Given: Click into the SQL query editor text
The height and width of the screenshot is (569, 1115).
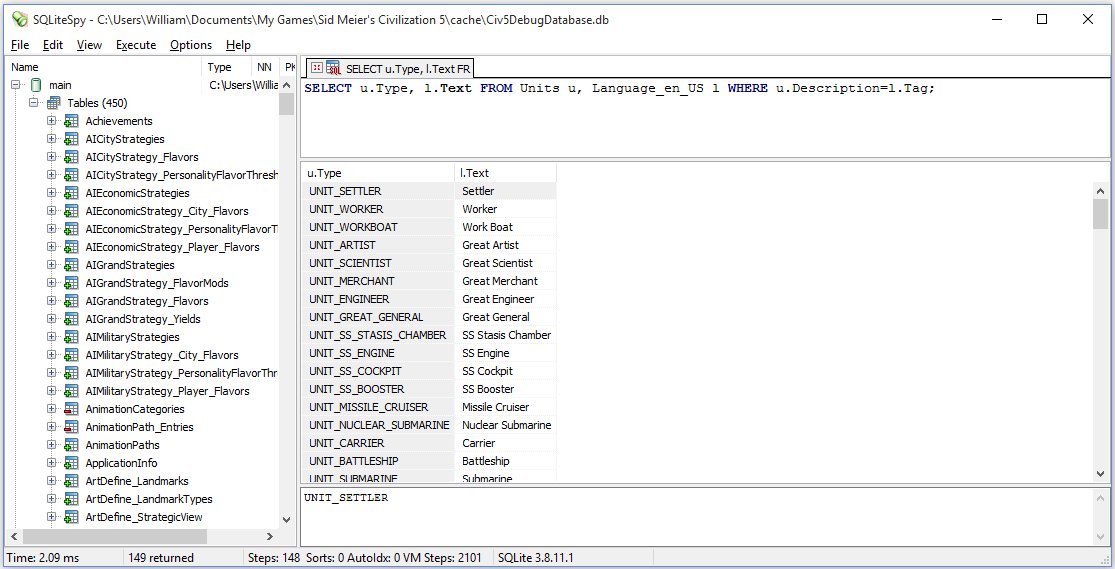Looking at the screenshot, I should (704, 117).
